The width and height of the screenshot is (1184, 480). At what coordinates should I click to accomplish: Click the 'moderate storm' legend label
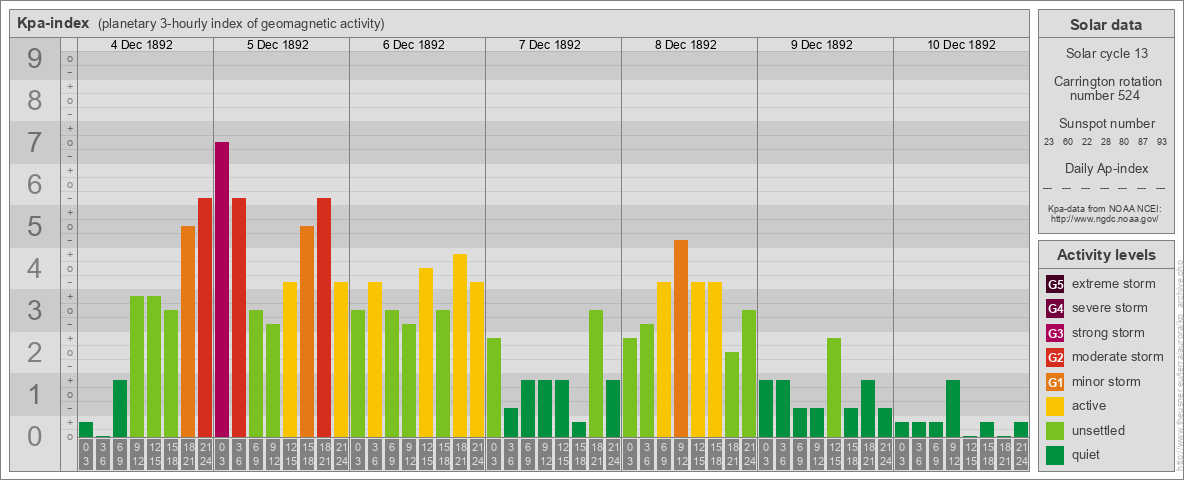(x=1118, y=356)
